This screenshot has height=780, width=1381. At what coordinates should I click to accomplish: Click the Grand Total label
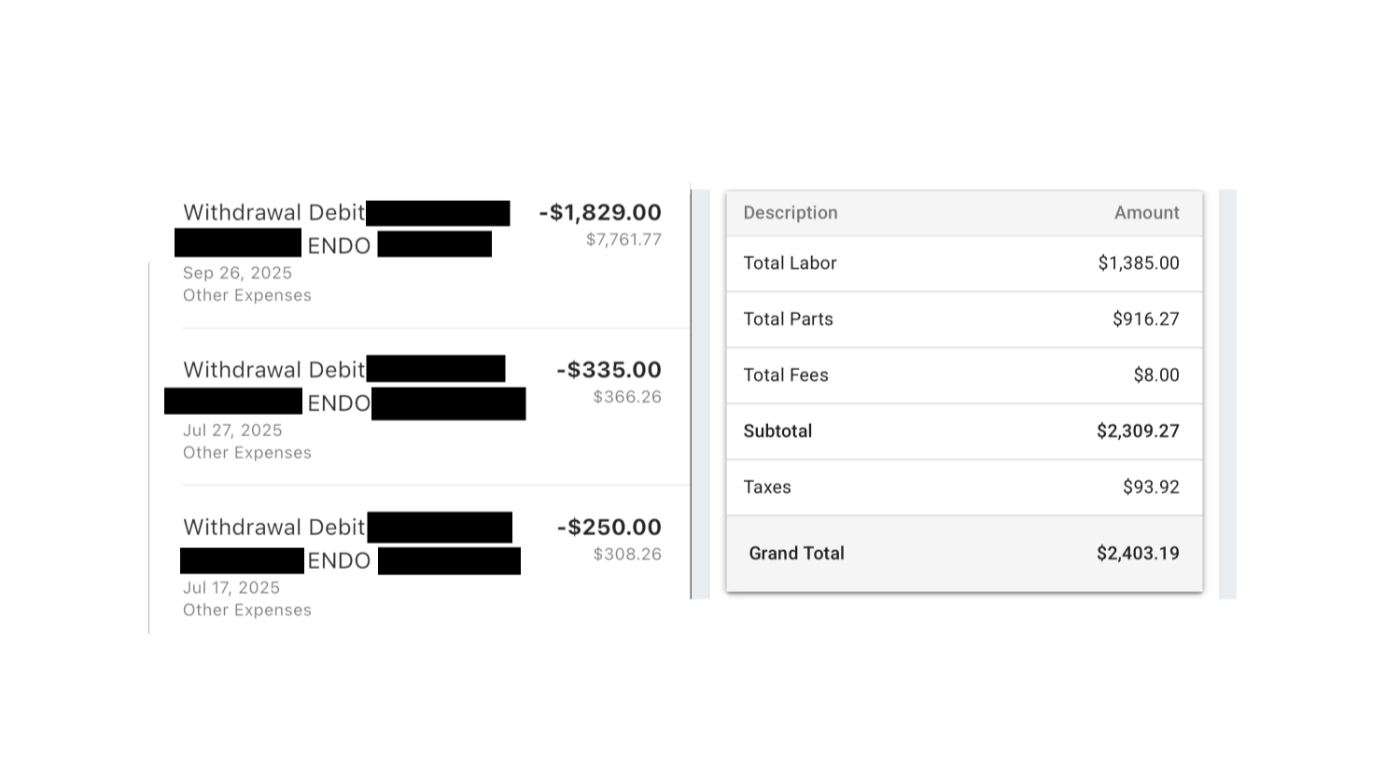(x=796, y=553)
